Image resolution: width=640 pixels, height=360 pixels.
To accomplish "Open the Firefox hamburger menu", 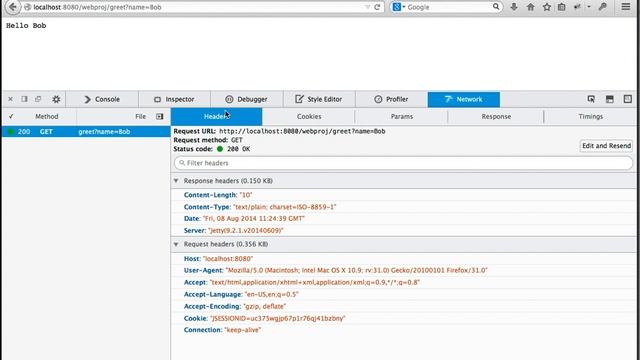I will coord(626,7).
